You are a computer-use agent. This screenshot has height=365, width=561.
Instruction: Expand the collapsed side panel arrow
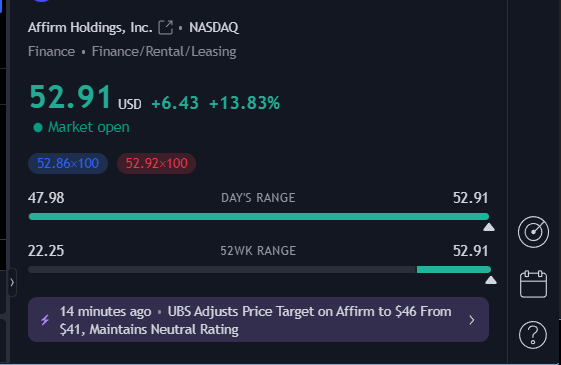[12, 282]
